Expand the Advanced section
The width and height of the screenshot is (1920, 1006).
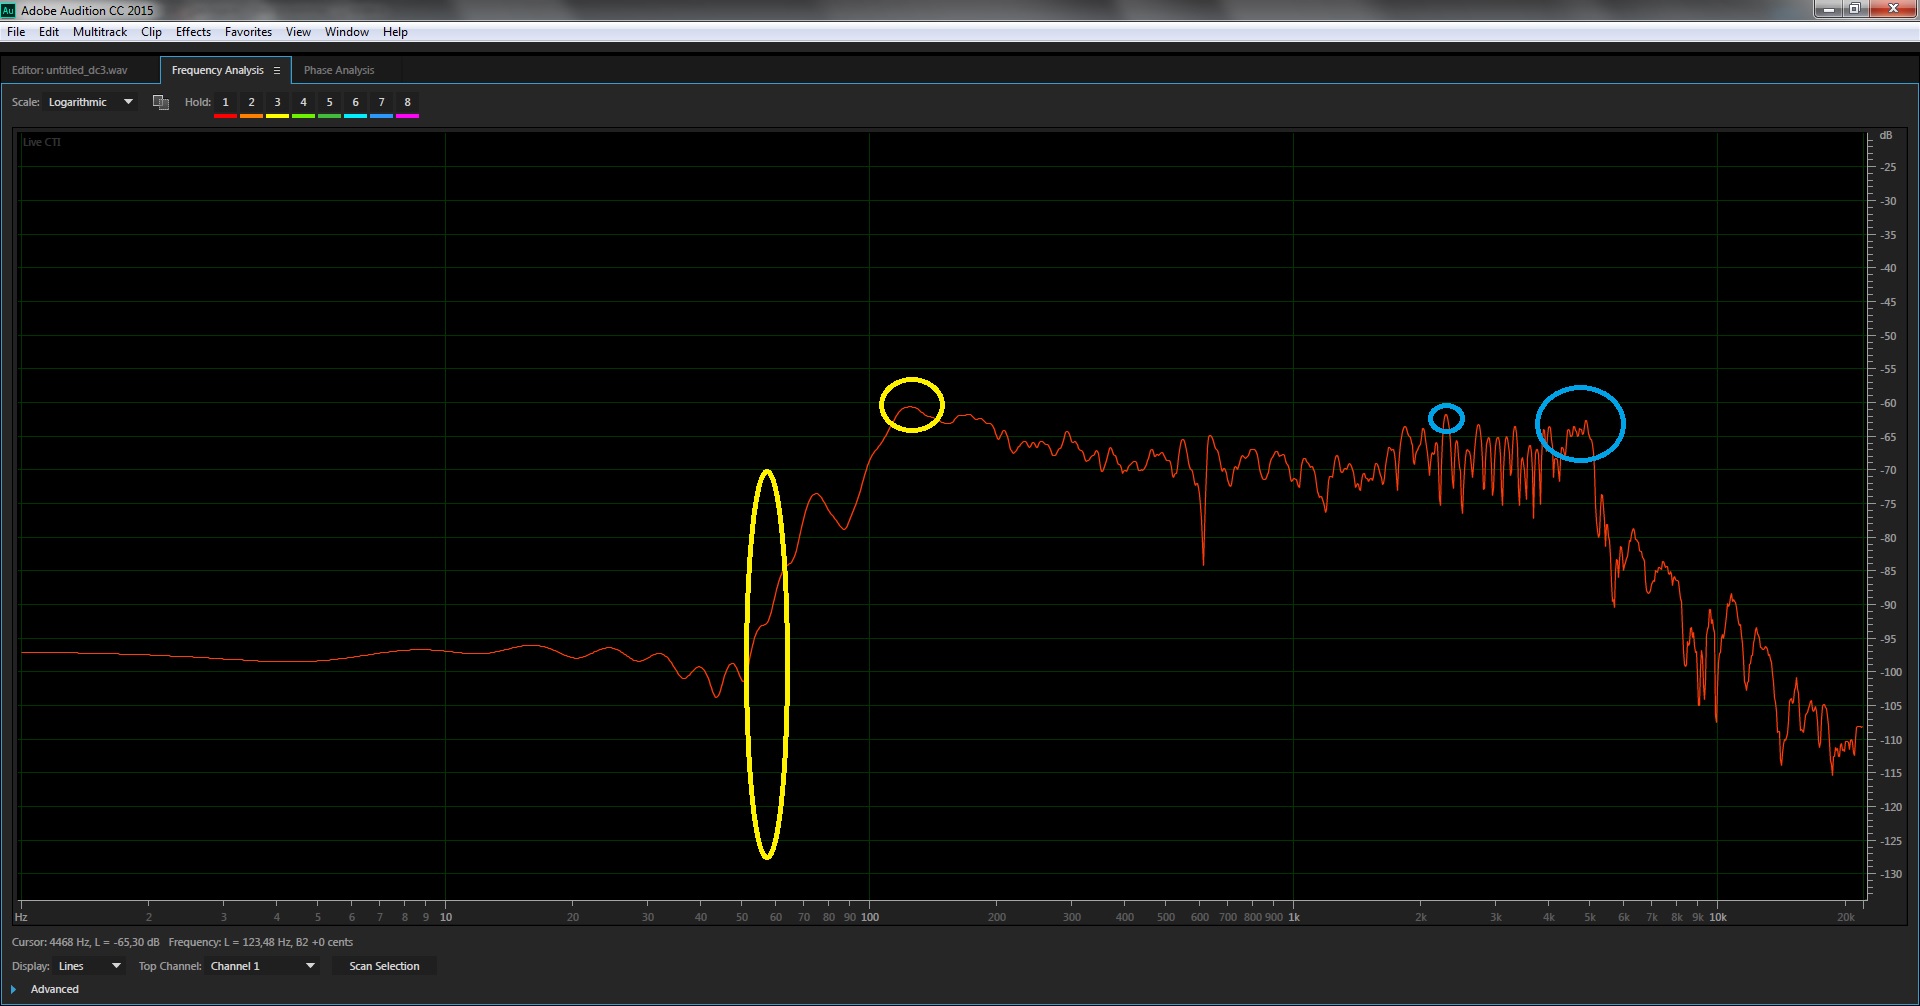tap(14, 989)
